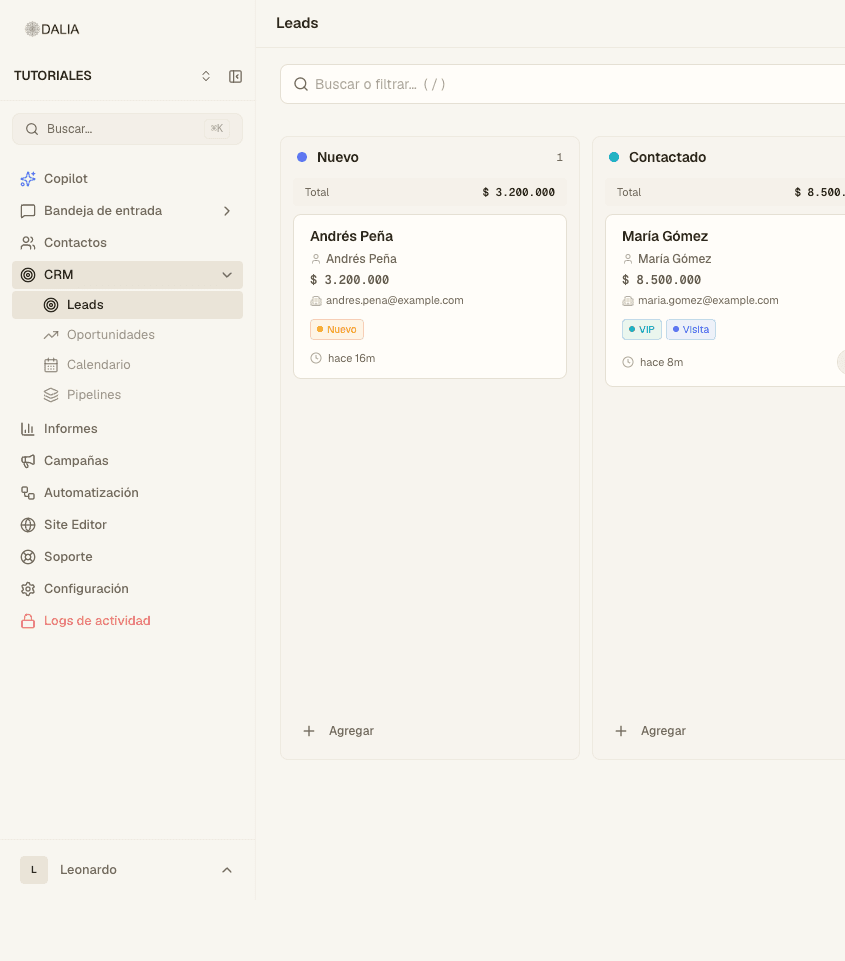The height and width of the screenshot is (961, 845).
Task: Click the Logs de actividad lock icon
Action: pos(28,621)
